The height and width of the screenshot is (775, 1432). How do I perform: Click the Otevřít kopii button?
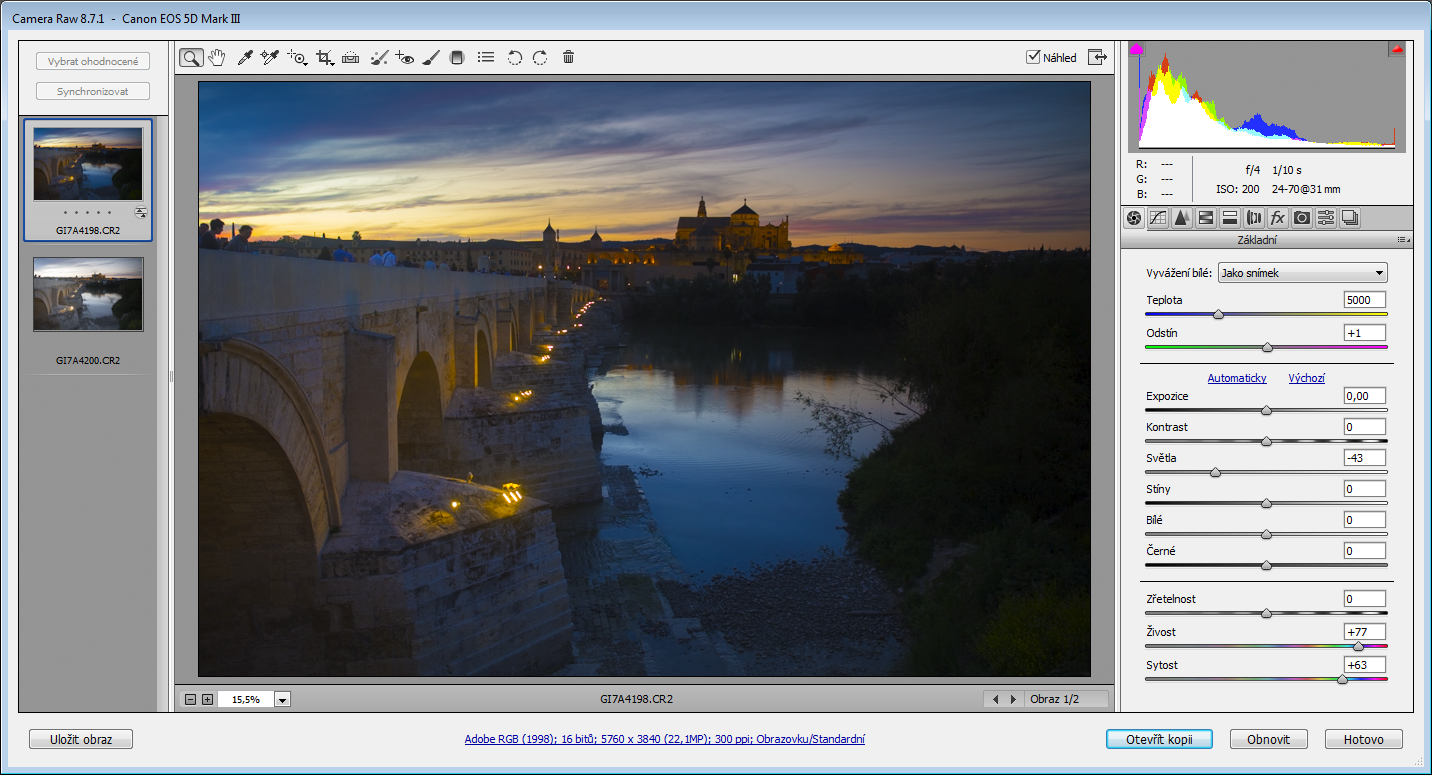coord(1159,740)
